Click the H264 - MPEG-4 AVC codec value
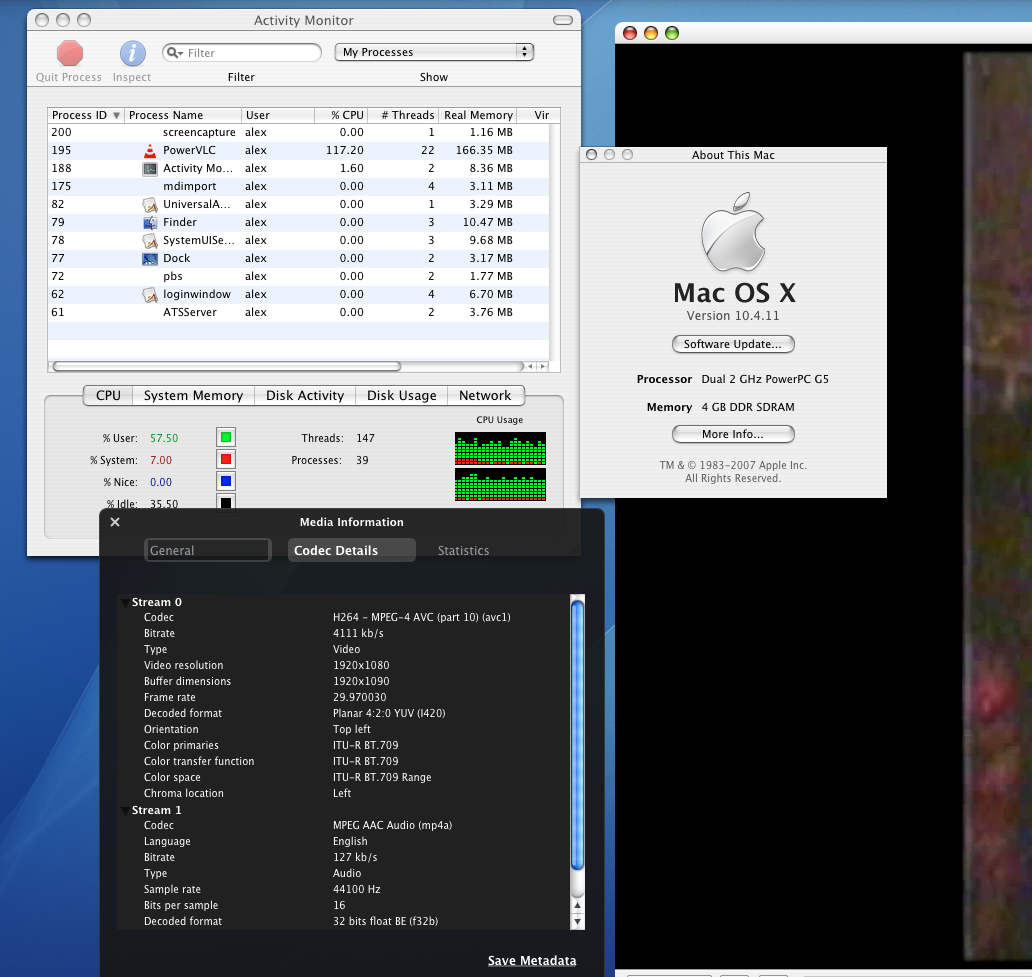1032x977 pixels. click(x=422, y=618)
